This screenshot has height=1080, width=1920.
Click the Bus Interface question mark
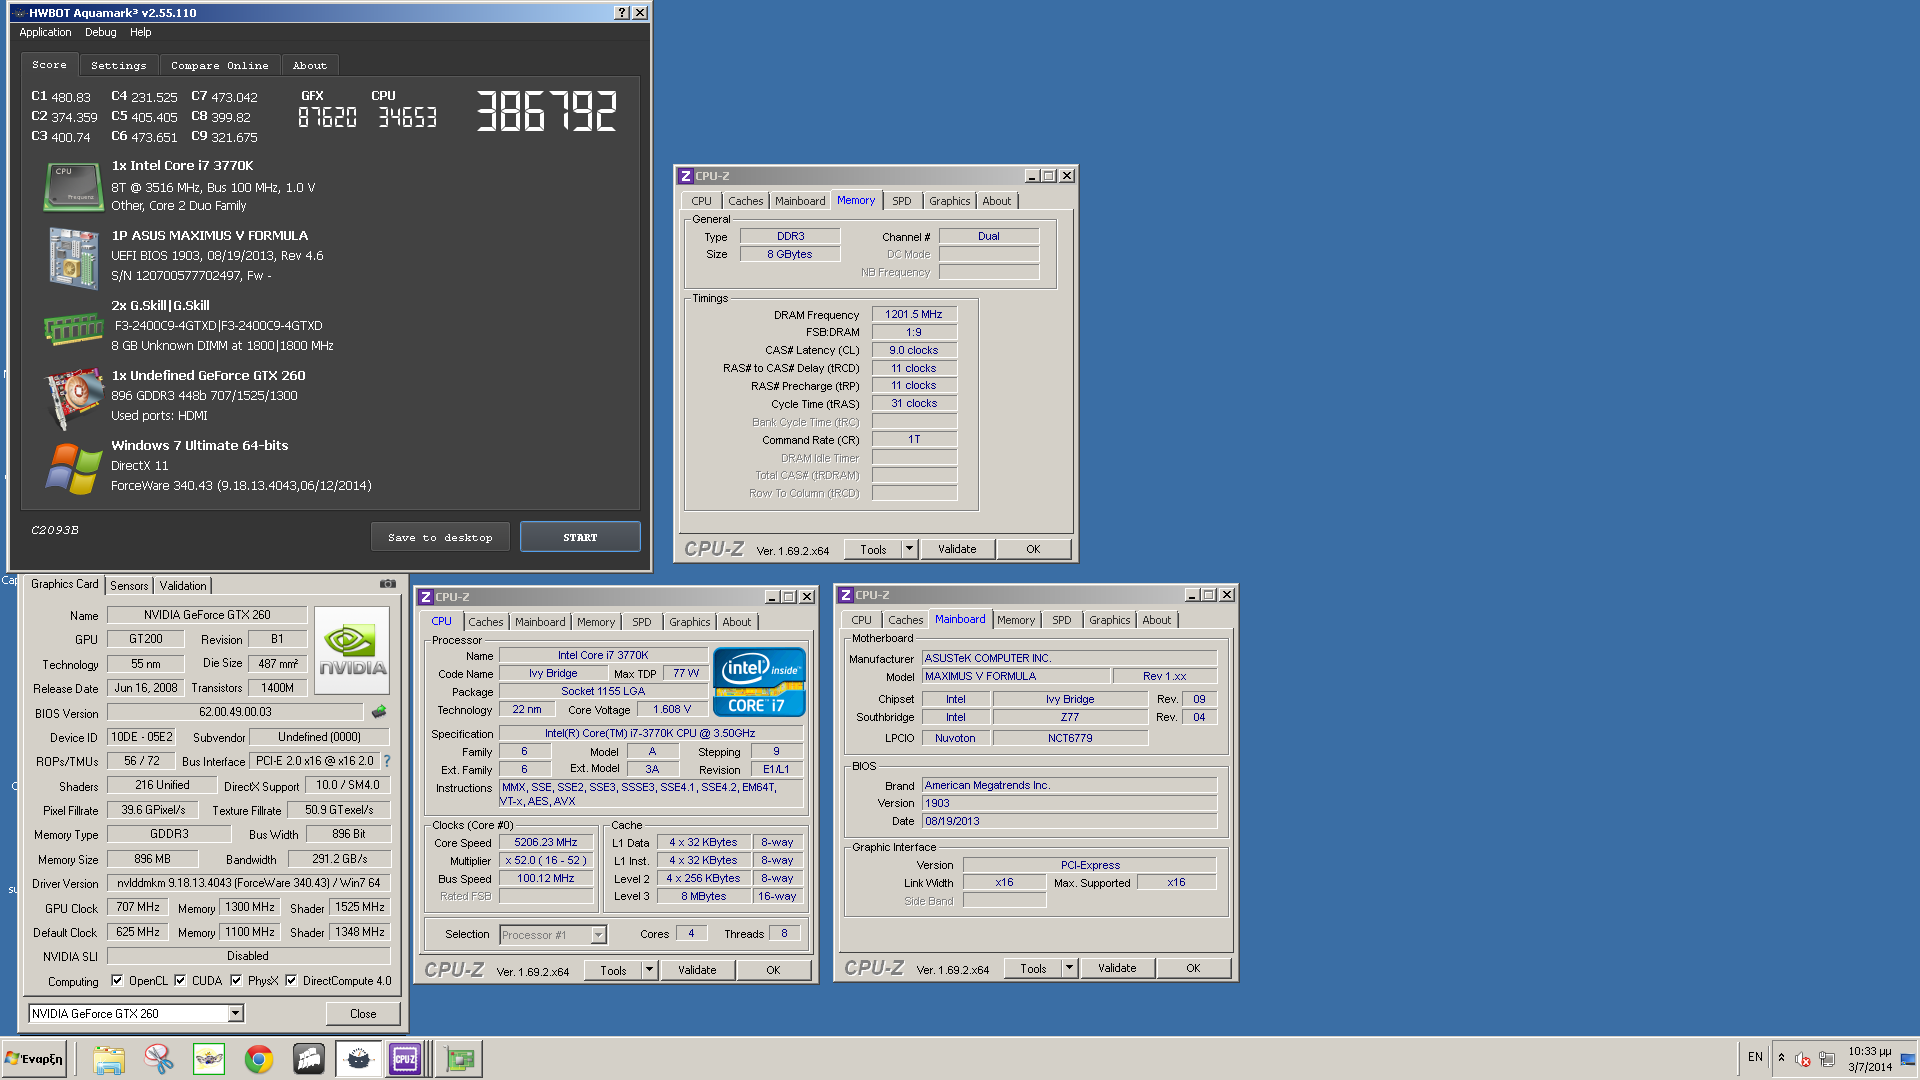click(387, 761)
